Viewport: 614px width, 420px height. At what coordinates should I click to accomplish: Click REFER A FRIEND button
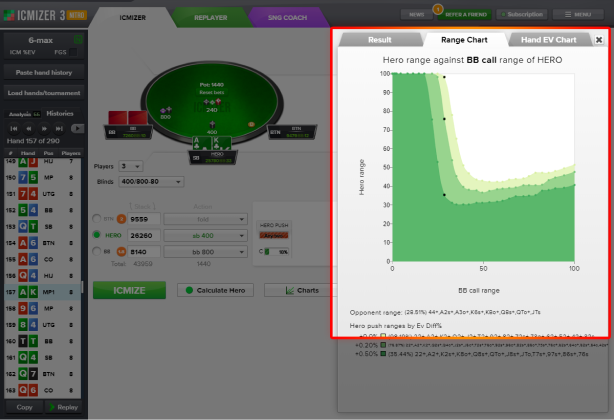coord(466,14)
